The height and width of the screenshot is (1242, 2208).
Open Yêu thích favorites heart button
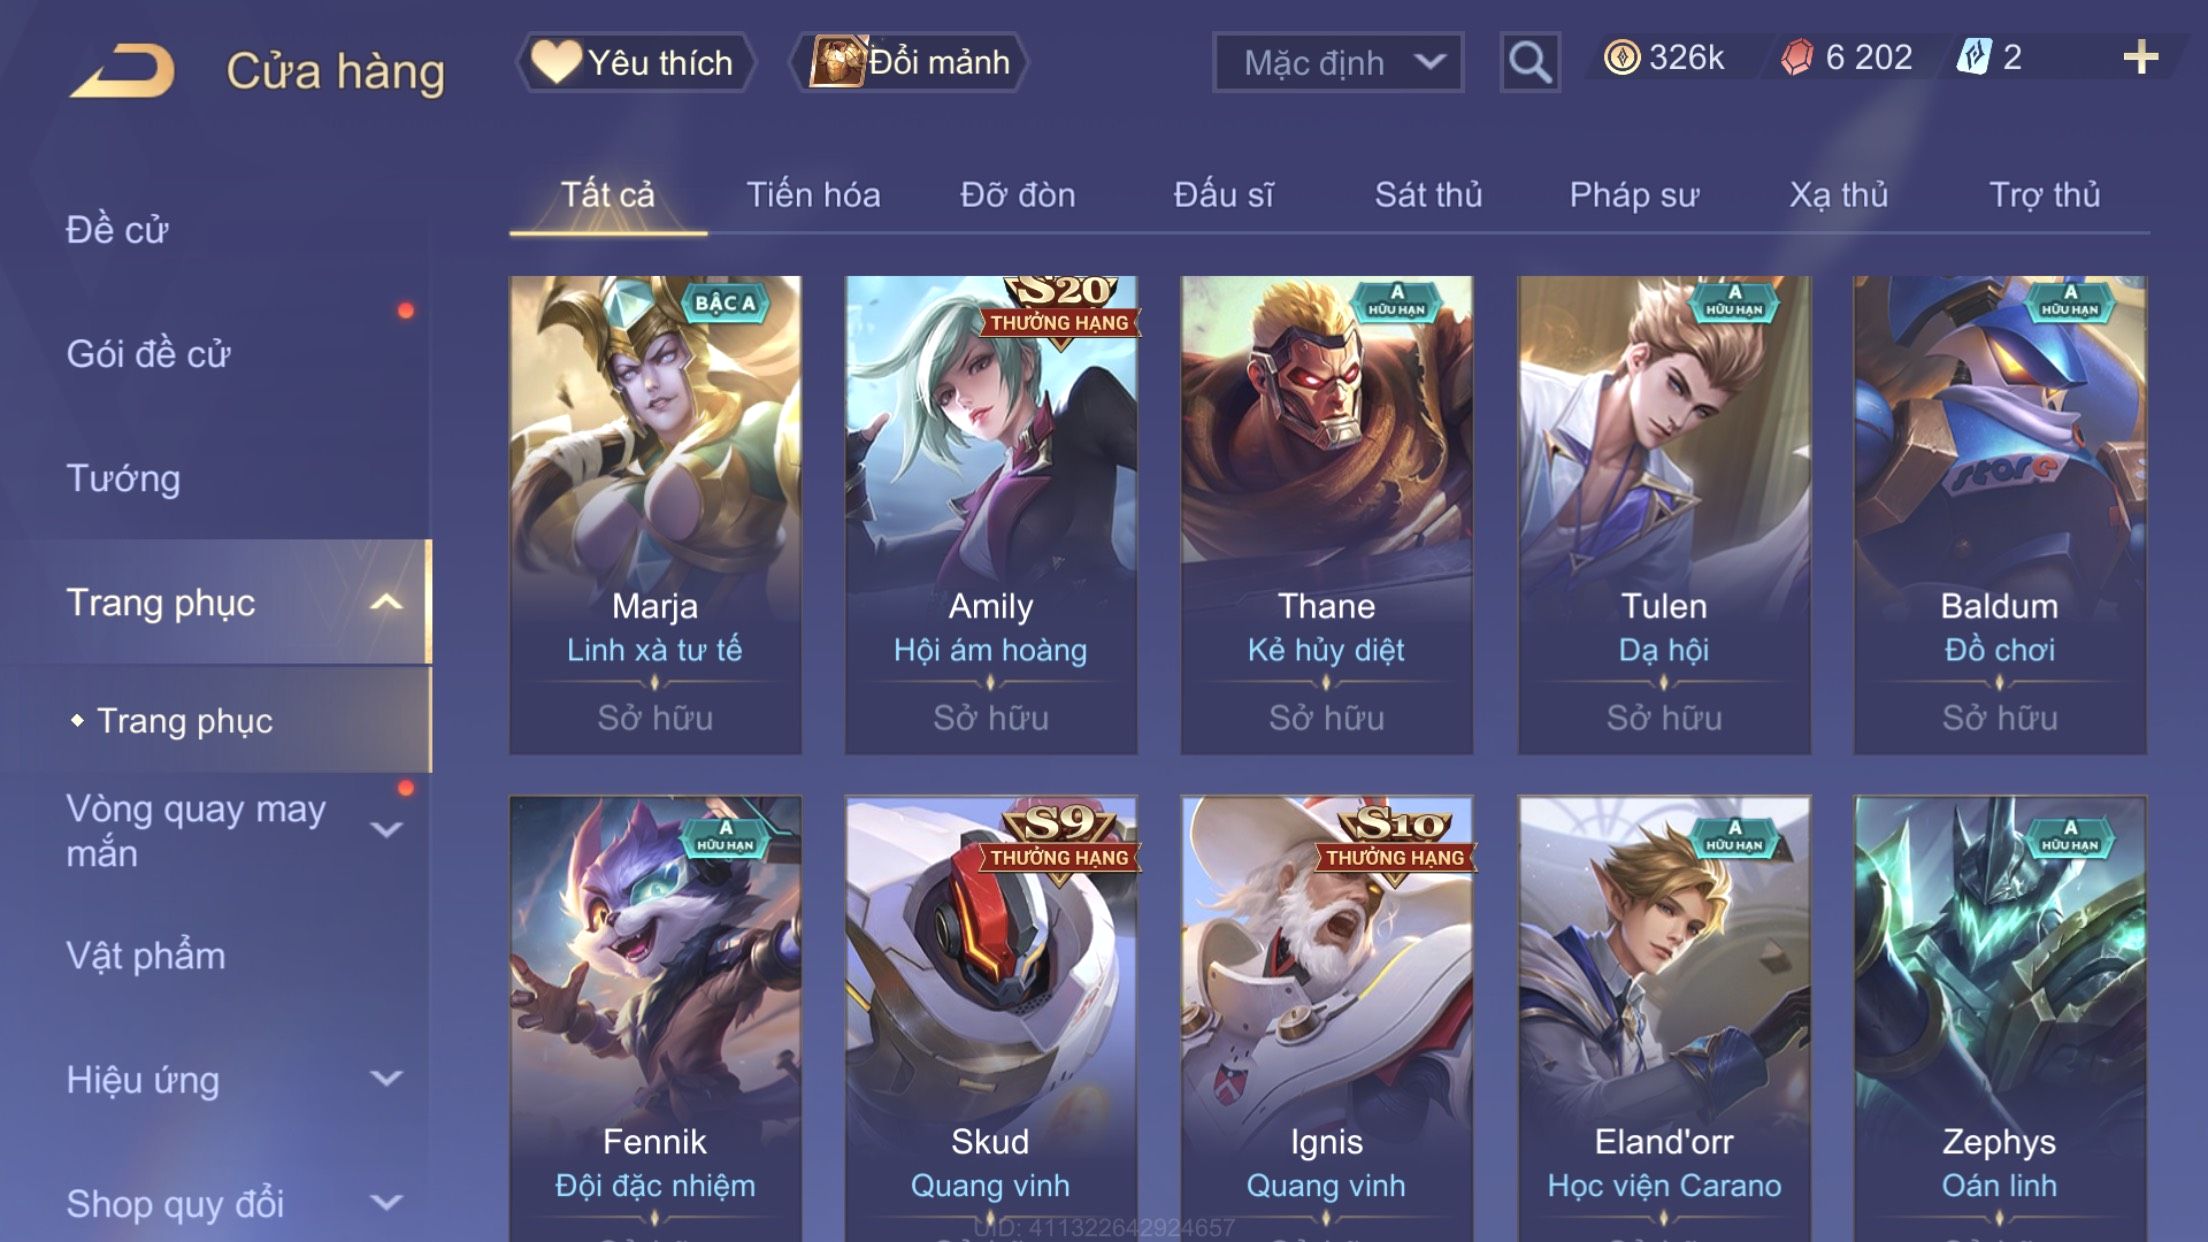(x=635, y=62)
